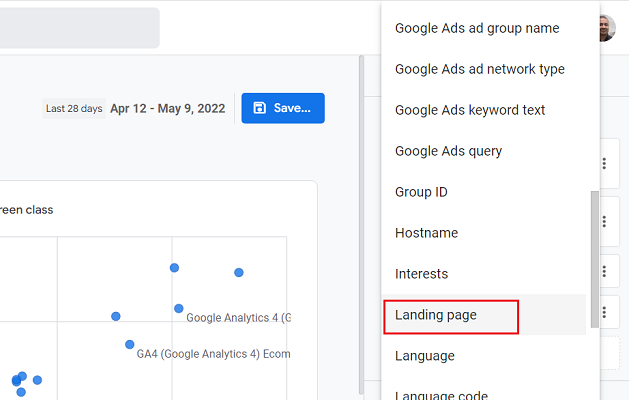Click the GA4 (Google Analytics 4) Ecom label
This screenshot has width=629, height=400.
pyautogui.click(x=213, y=354)
